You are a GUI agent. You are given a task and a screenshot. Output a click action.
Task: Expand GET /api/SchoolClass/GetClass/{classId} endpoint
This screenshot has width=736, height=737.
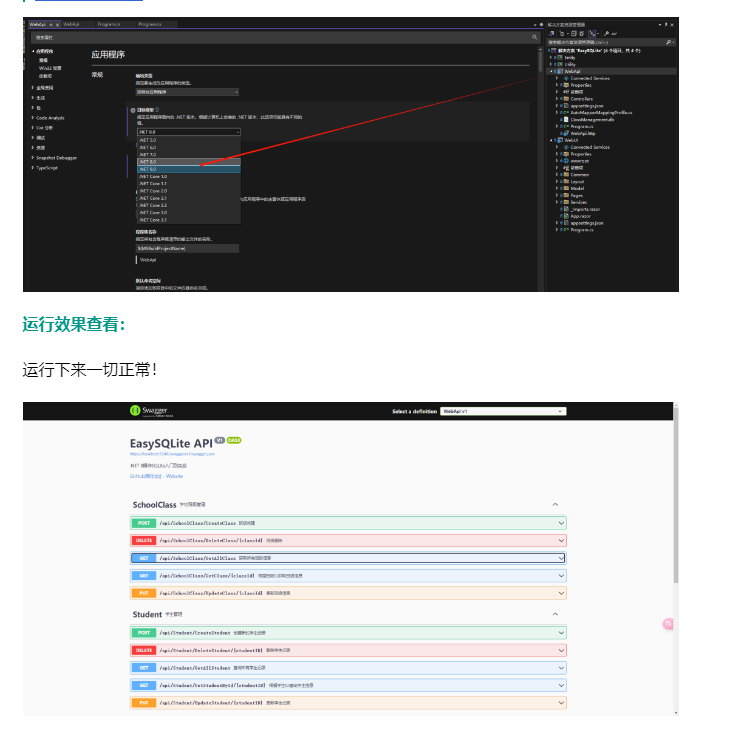click(348, 576)
